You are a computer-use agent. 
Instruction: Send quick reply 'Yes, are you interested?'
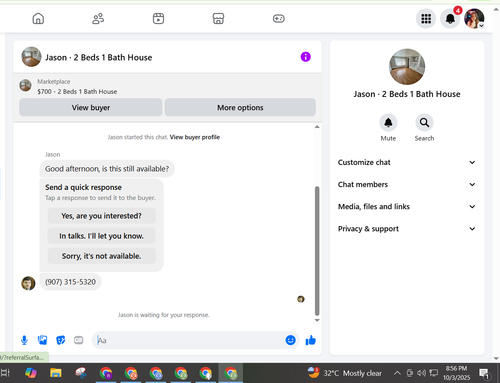click(x=101, y=216)
